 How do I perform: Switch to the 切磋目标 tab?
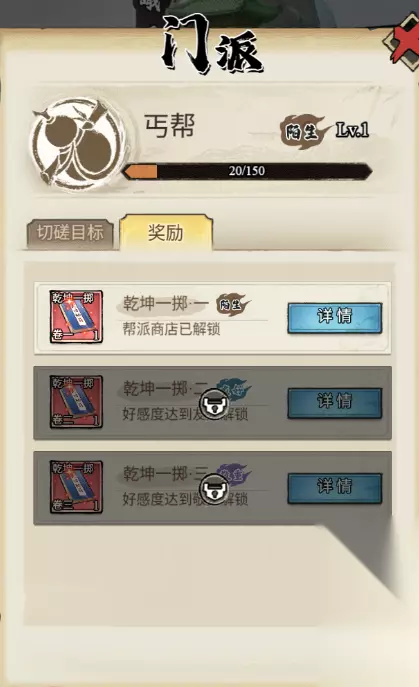70,234
